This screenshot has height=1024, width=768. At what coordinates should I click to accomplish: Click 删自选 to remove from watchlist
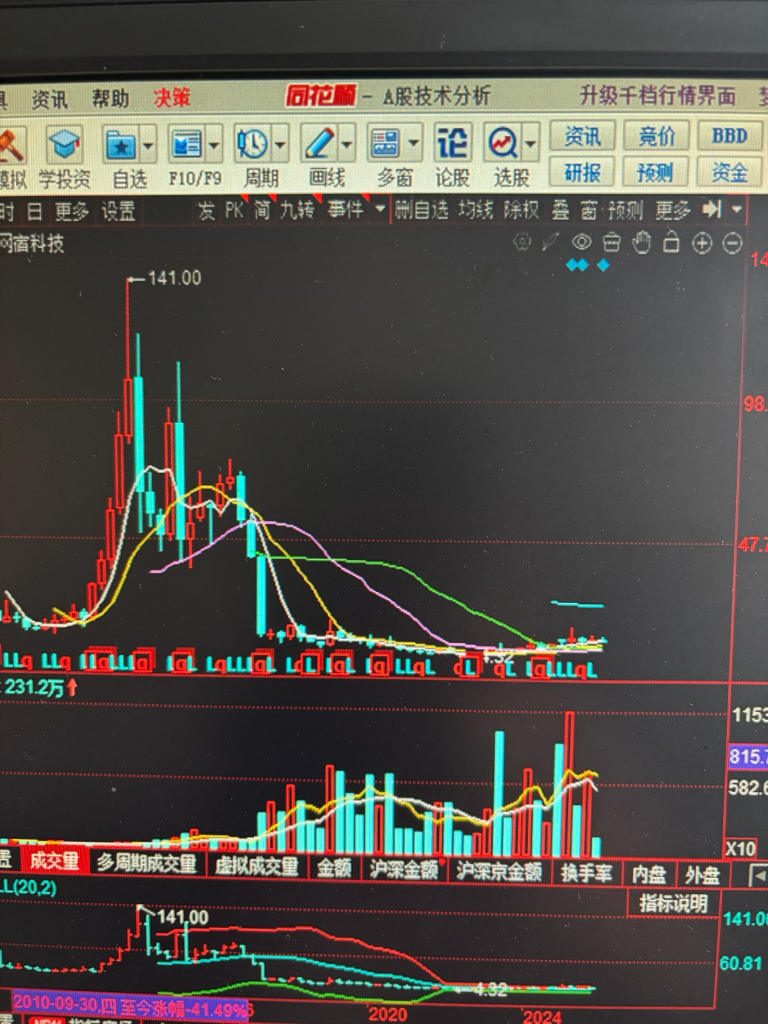point(421,210)
